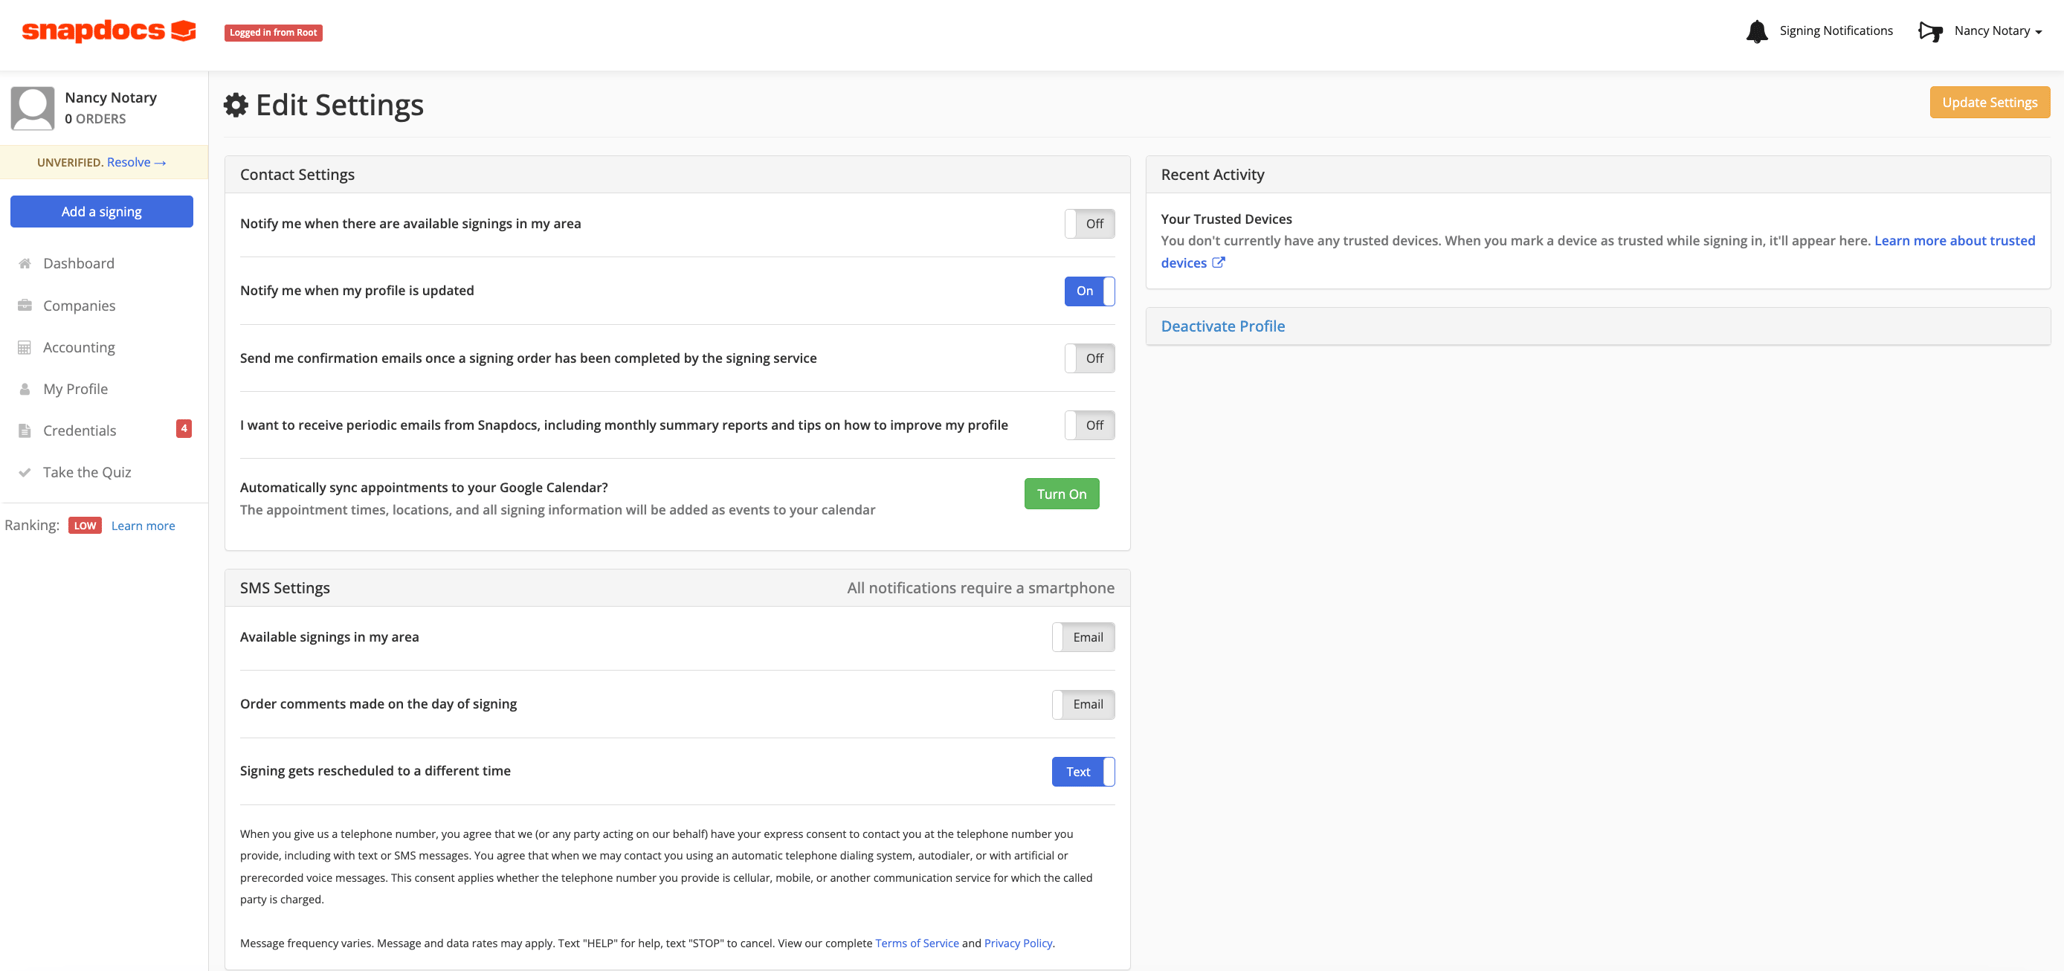
Task: Enable notifications for available signings in my area
Action: pos(1089,224)
